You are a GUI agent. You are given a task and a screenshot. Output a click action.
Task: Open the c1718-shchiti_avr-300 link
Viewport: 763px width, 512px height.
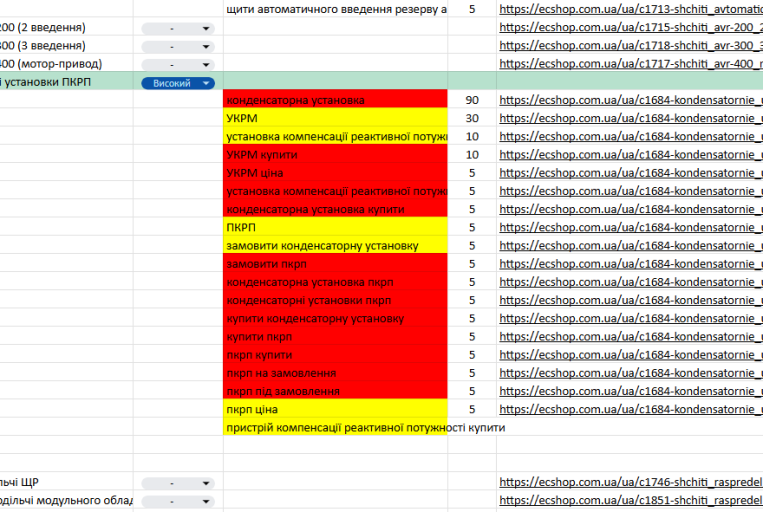click(631, 45)
